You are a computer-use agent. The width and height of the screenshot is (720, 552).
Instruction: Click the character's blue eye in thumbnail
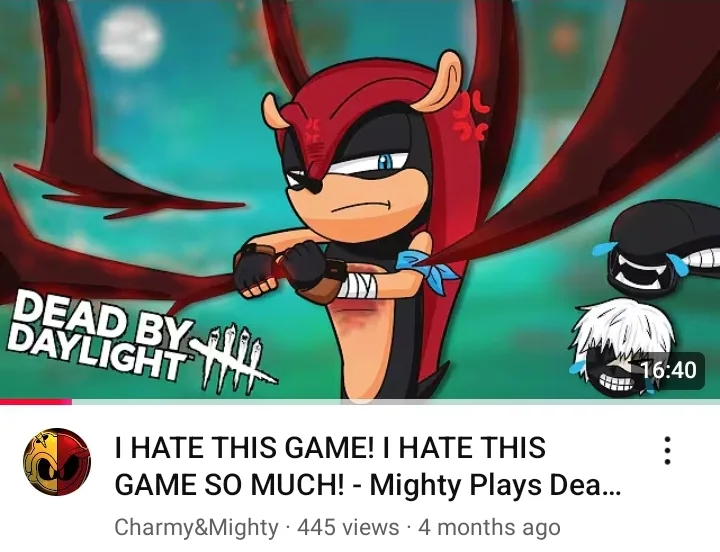(x=385, y=161)
